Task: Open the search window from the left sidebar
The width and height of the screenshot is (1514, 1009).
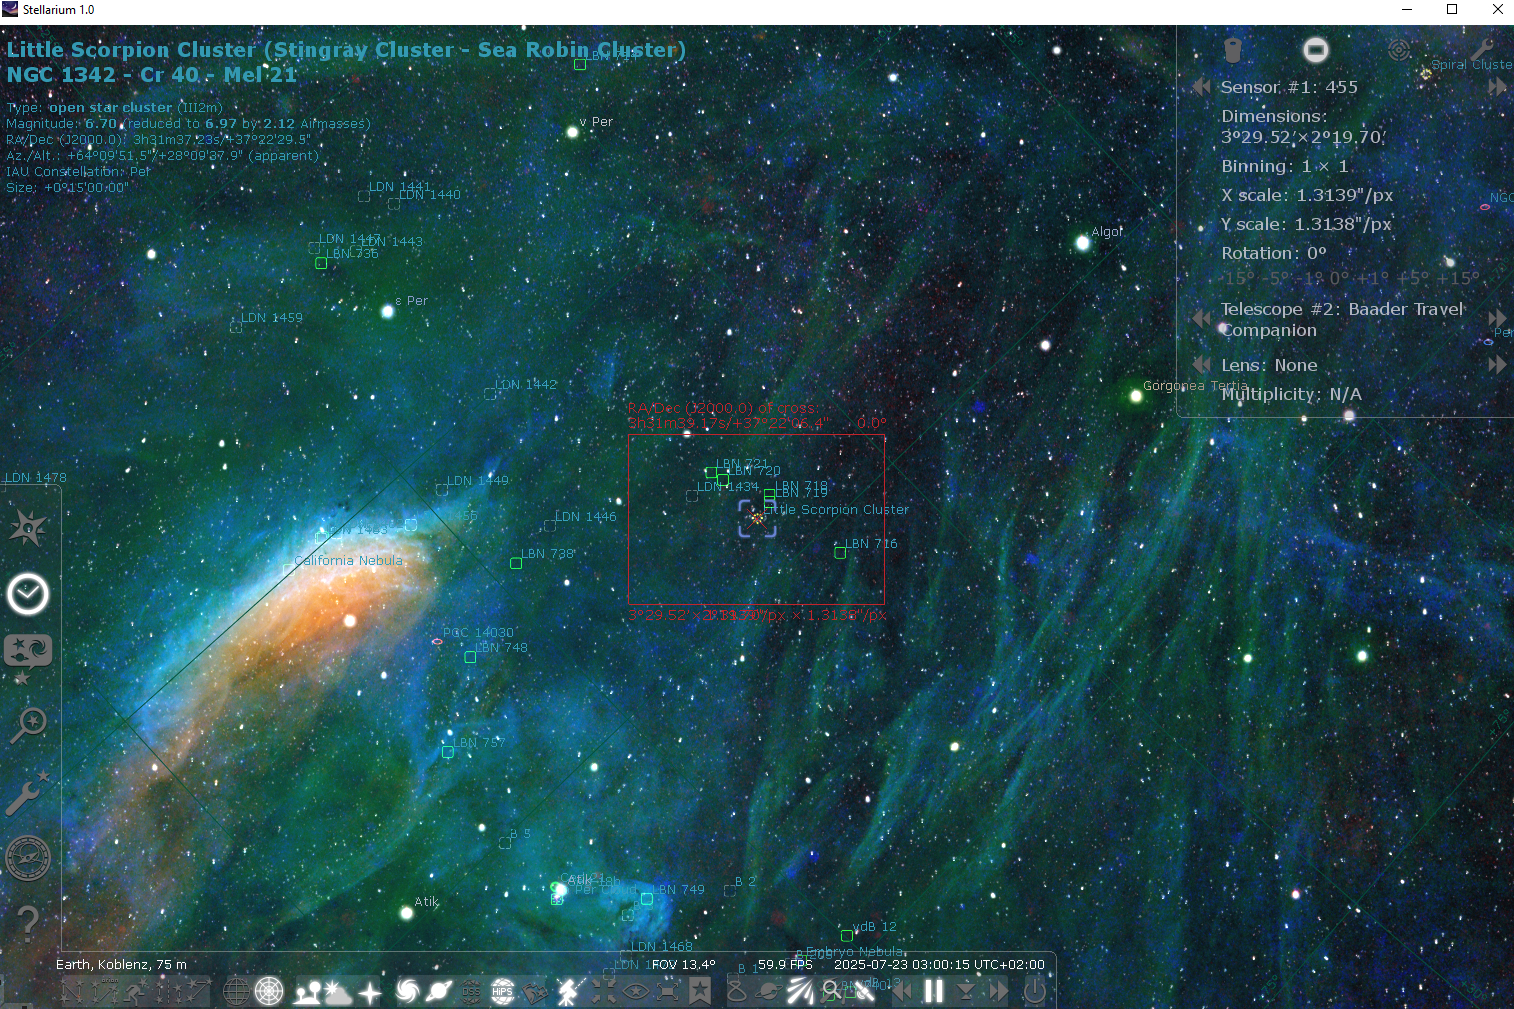Action: 28,723
